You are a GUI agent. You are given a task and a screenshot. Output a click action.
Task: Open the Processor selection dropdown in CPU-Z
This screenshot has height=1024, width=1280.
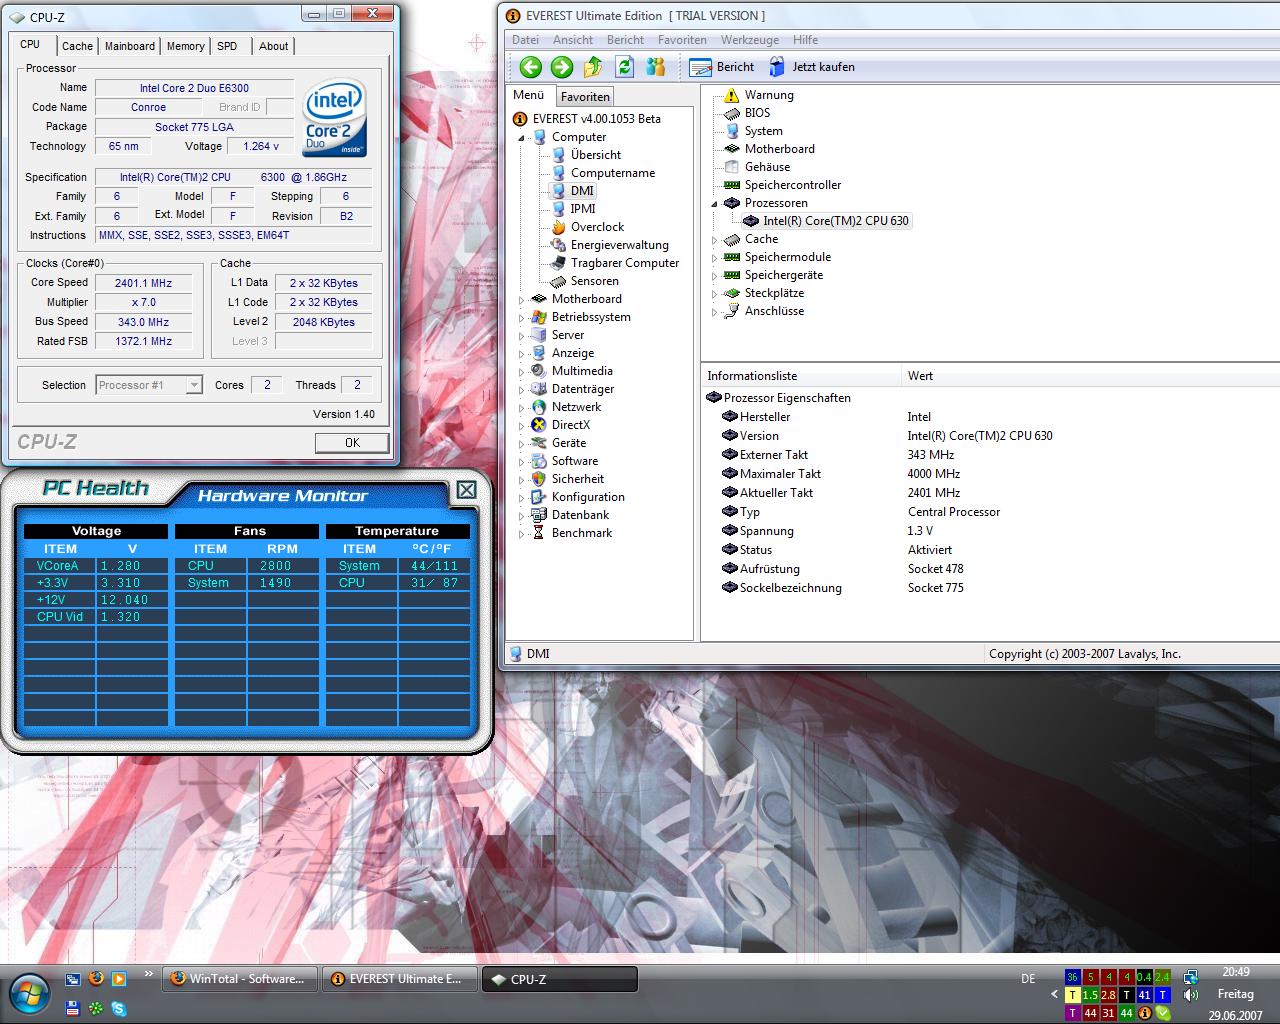coord(194,385)
